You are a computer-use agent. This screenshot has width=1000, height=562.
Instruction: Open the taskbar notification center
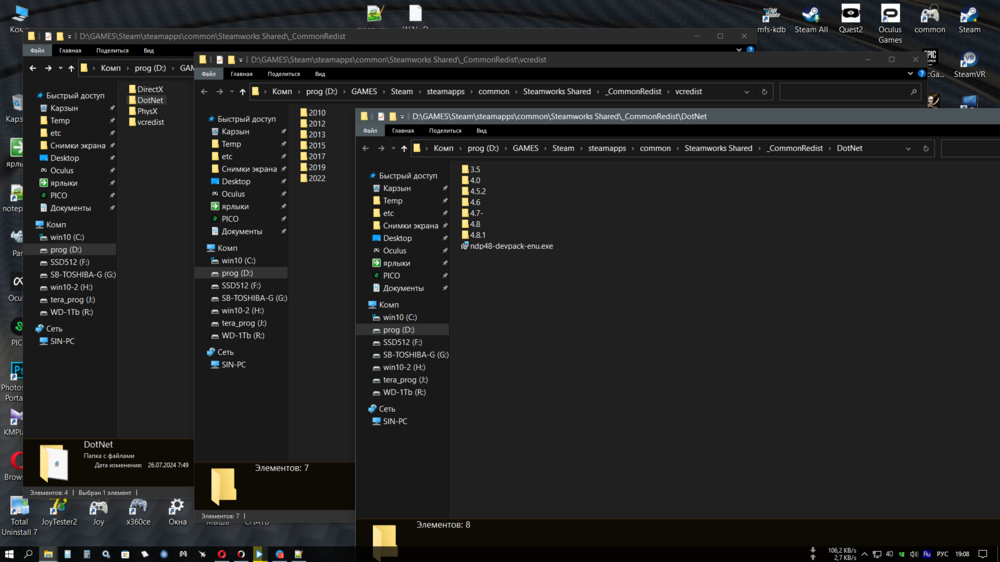(x=983, y=554)
